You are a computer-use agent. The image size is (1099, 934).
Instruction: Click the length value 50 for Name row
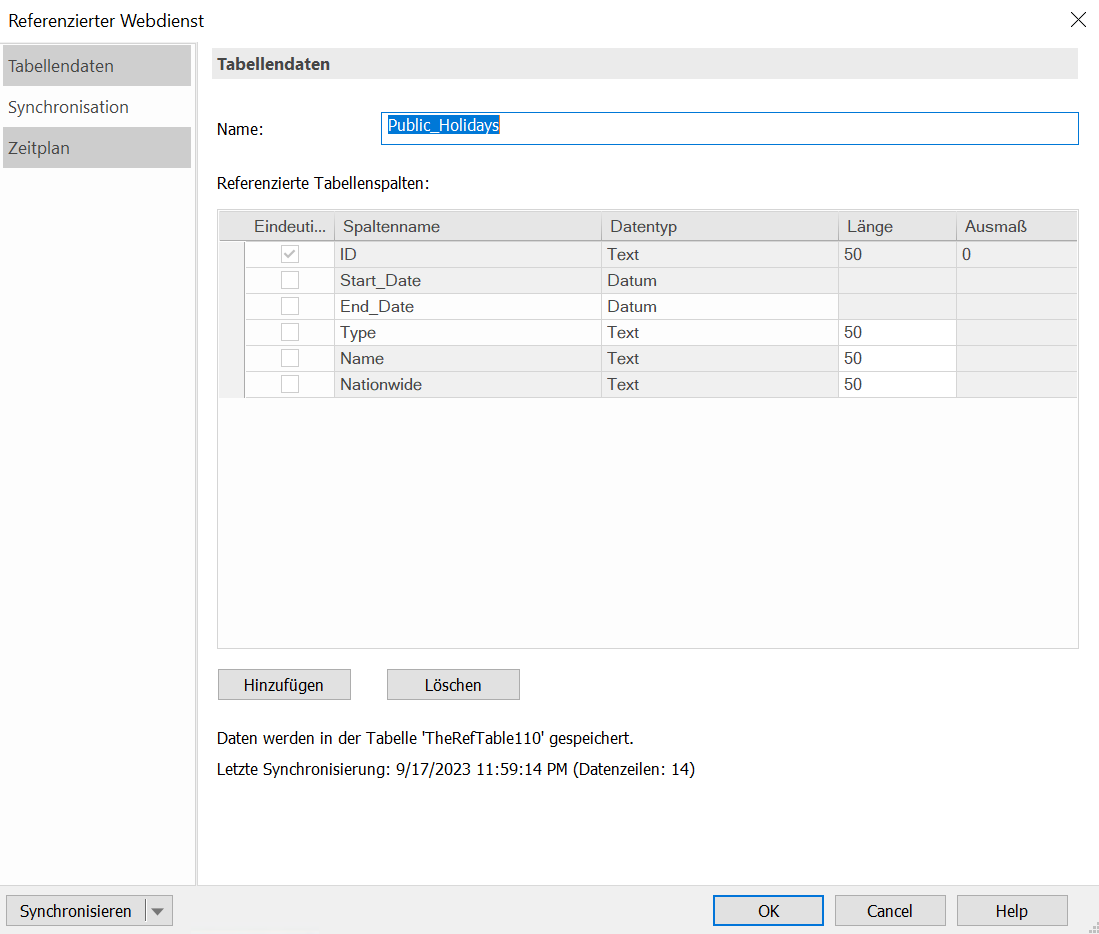[x=897, y=358]
